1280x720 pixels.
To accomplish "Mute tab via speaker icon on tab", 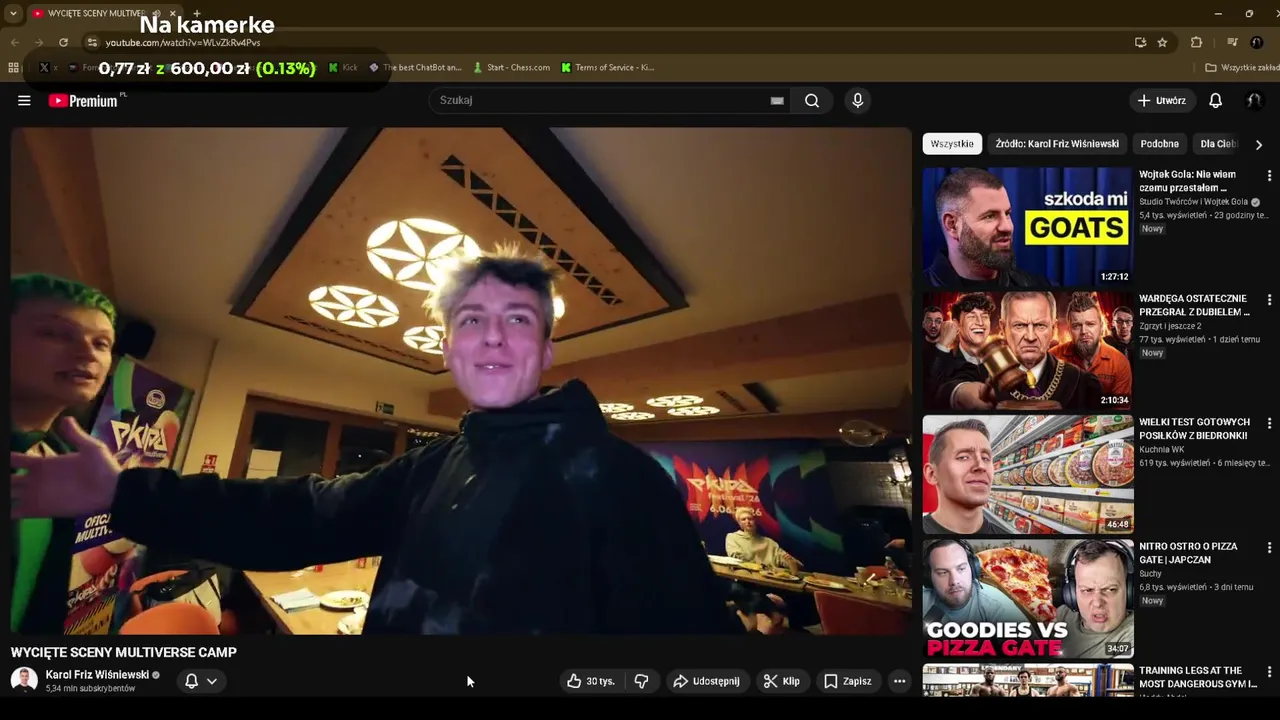I will [x=156, y=13].
